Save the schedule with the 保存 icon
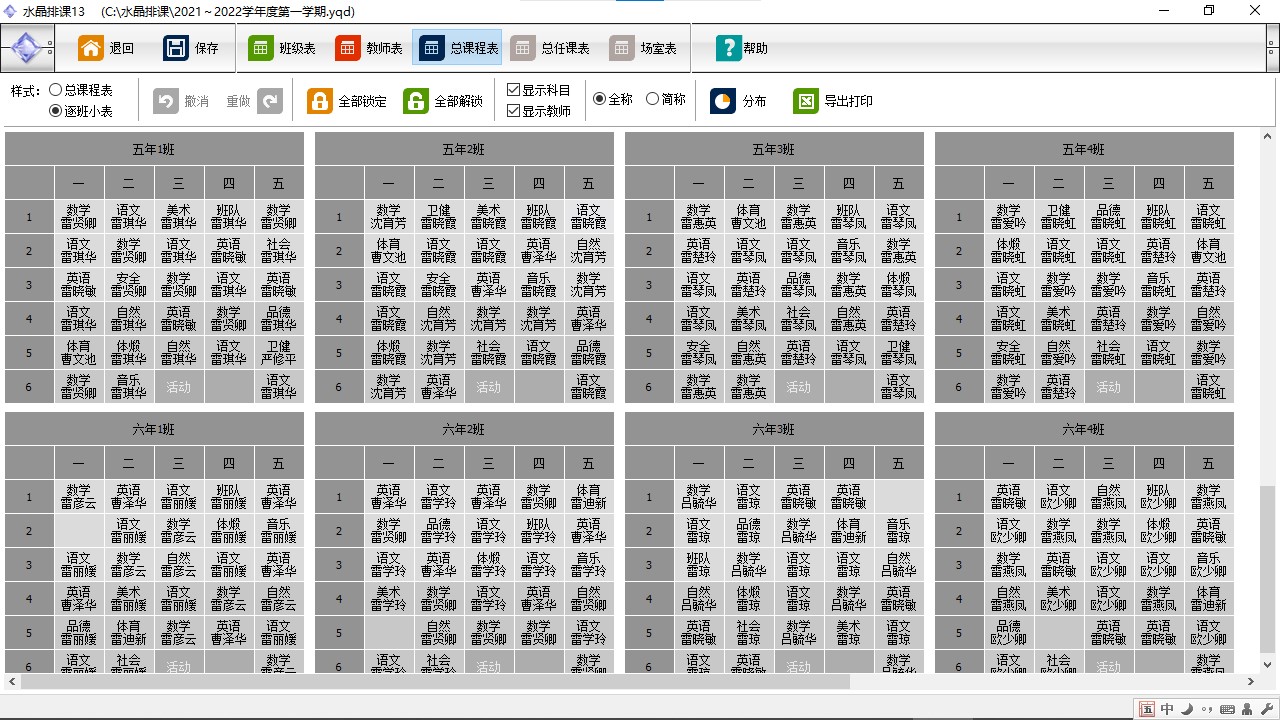 click(176, 48)
